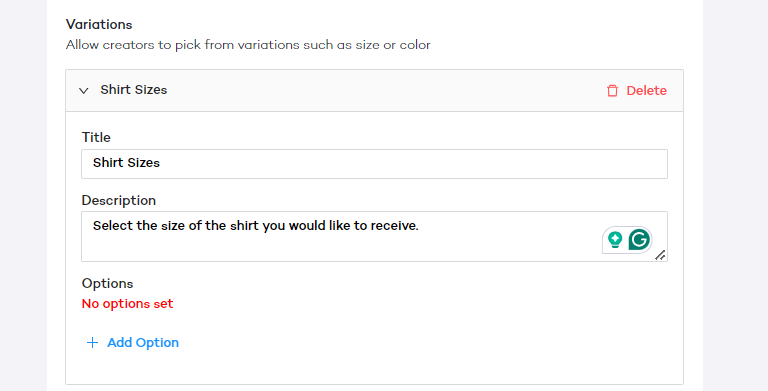
Task: Click the Description box resize handle
Action: tap(660, 255)
